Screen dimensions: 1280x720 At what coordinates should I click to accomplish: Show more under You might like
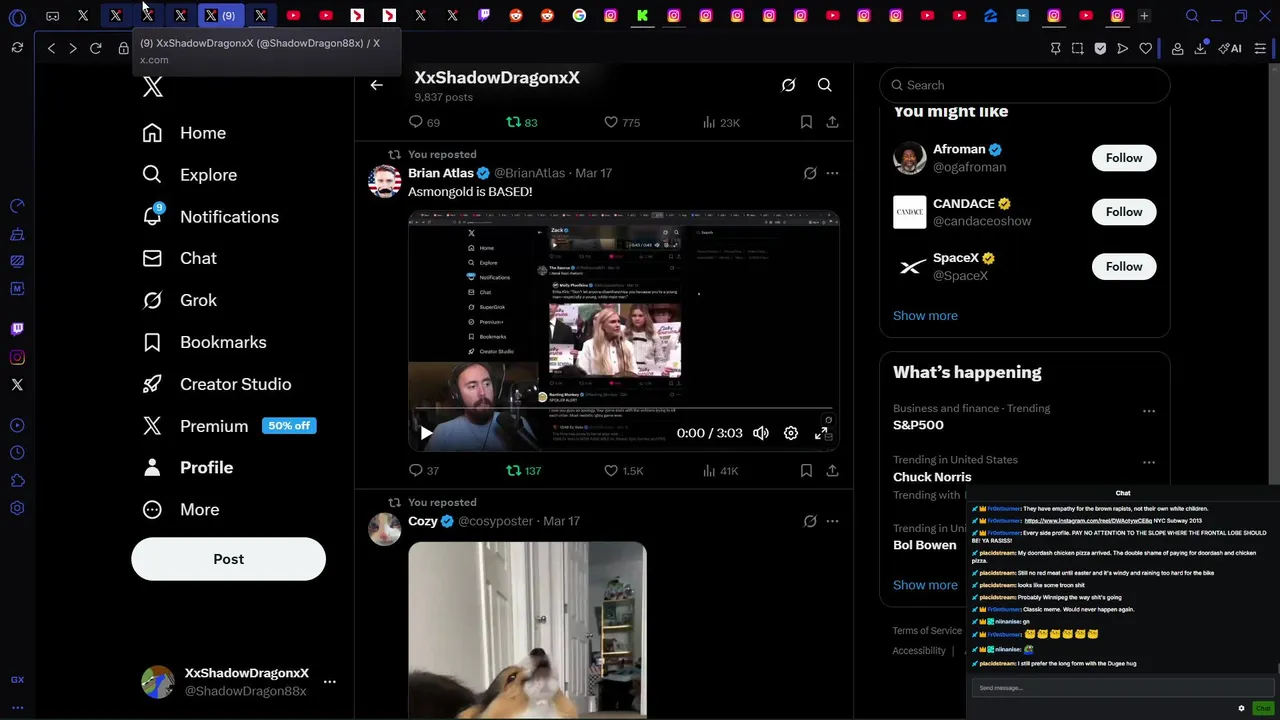[925, 316]
